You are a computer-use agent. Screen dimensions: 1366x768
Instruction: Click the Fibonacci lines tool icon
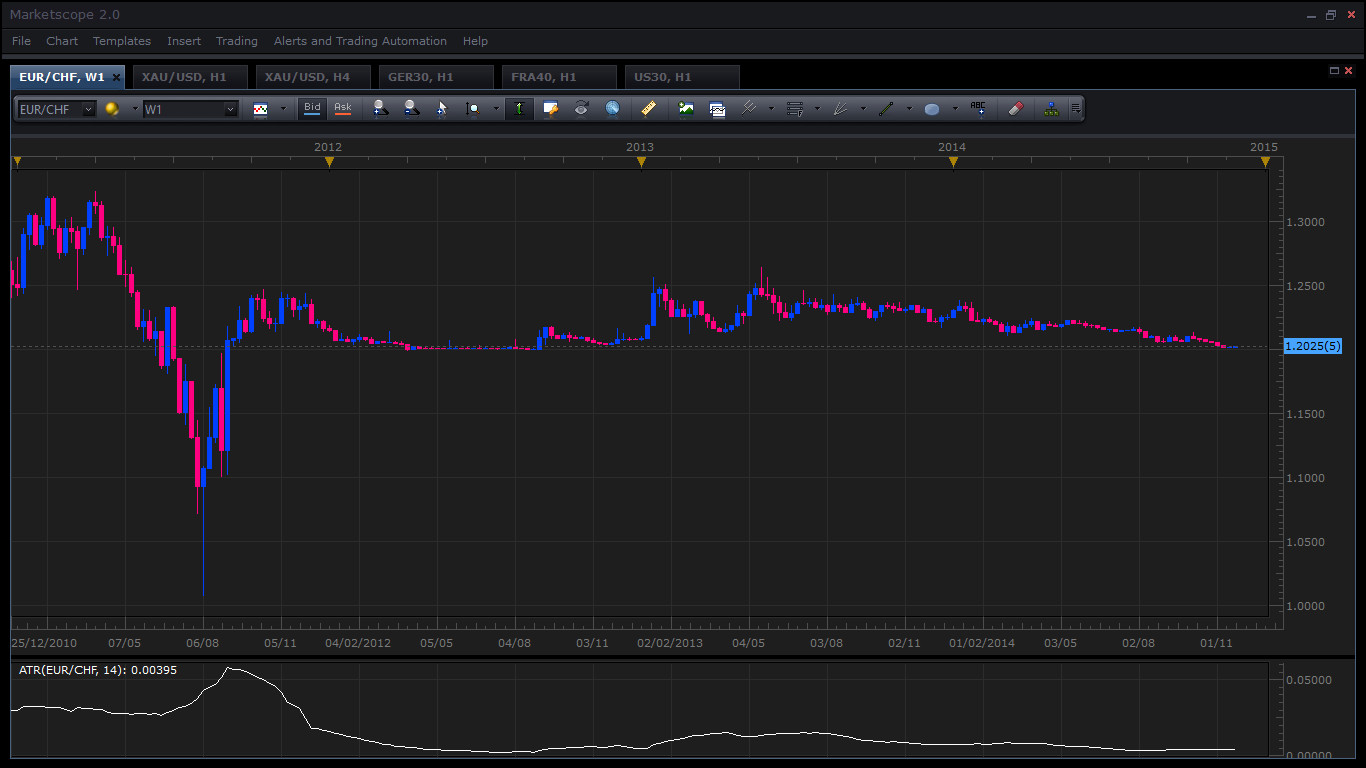[x=795, y=109]
